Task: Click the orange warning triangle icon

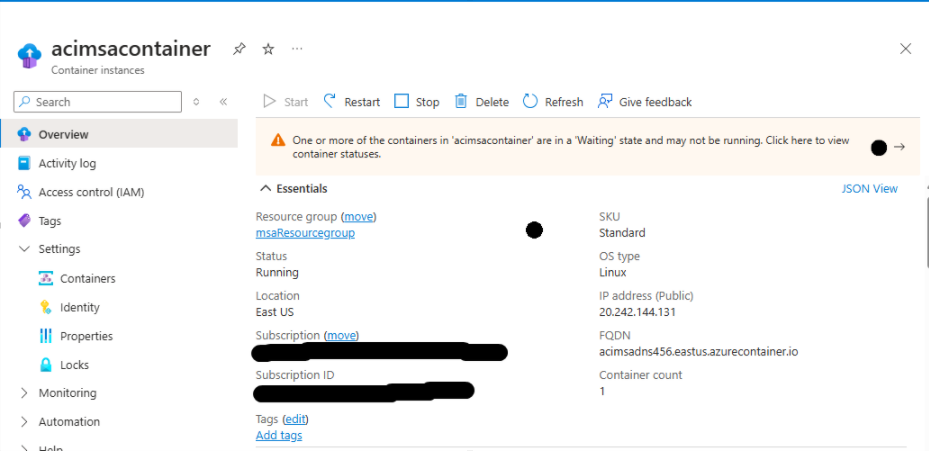Action: point(278,140)
